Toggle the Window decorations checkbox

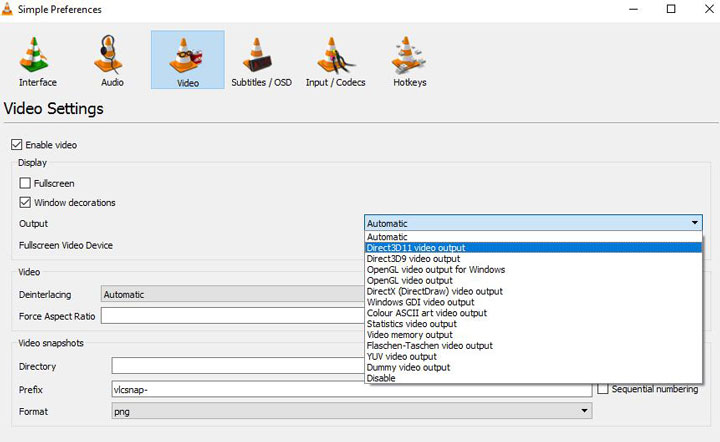(x=25, y=202)
